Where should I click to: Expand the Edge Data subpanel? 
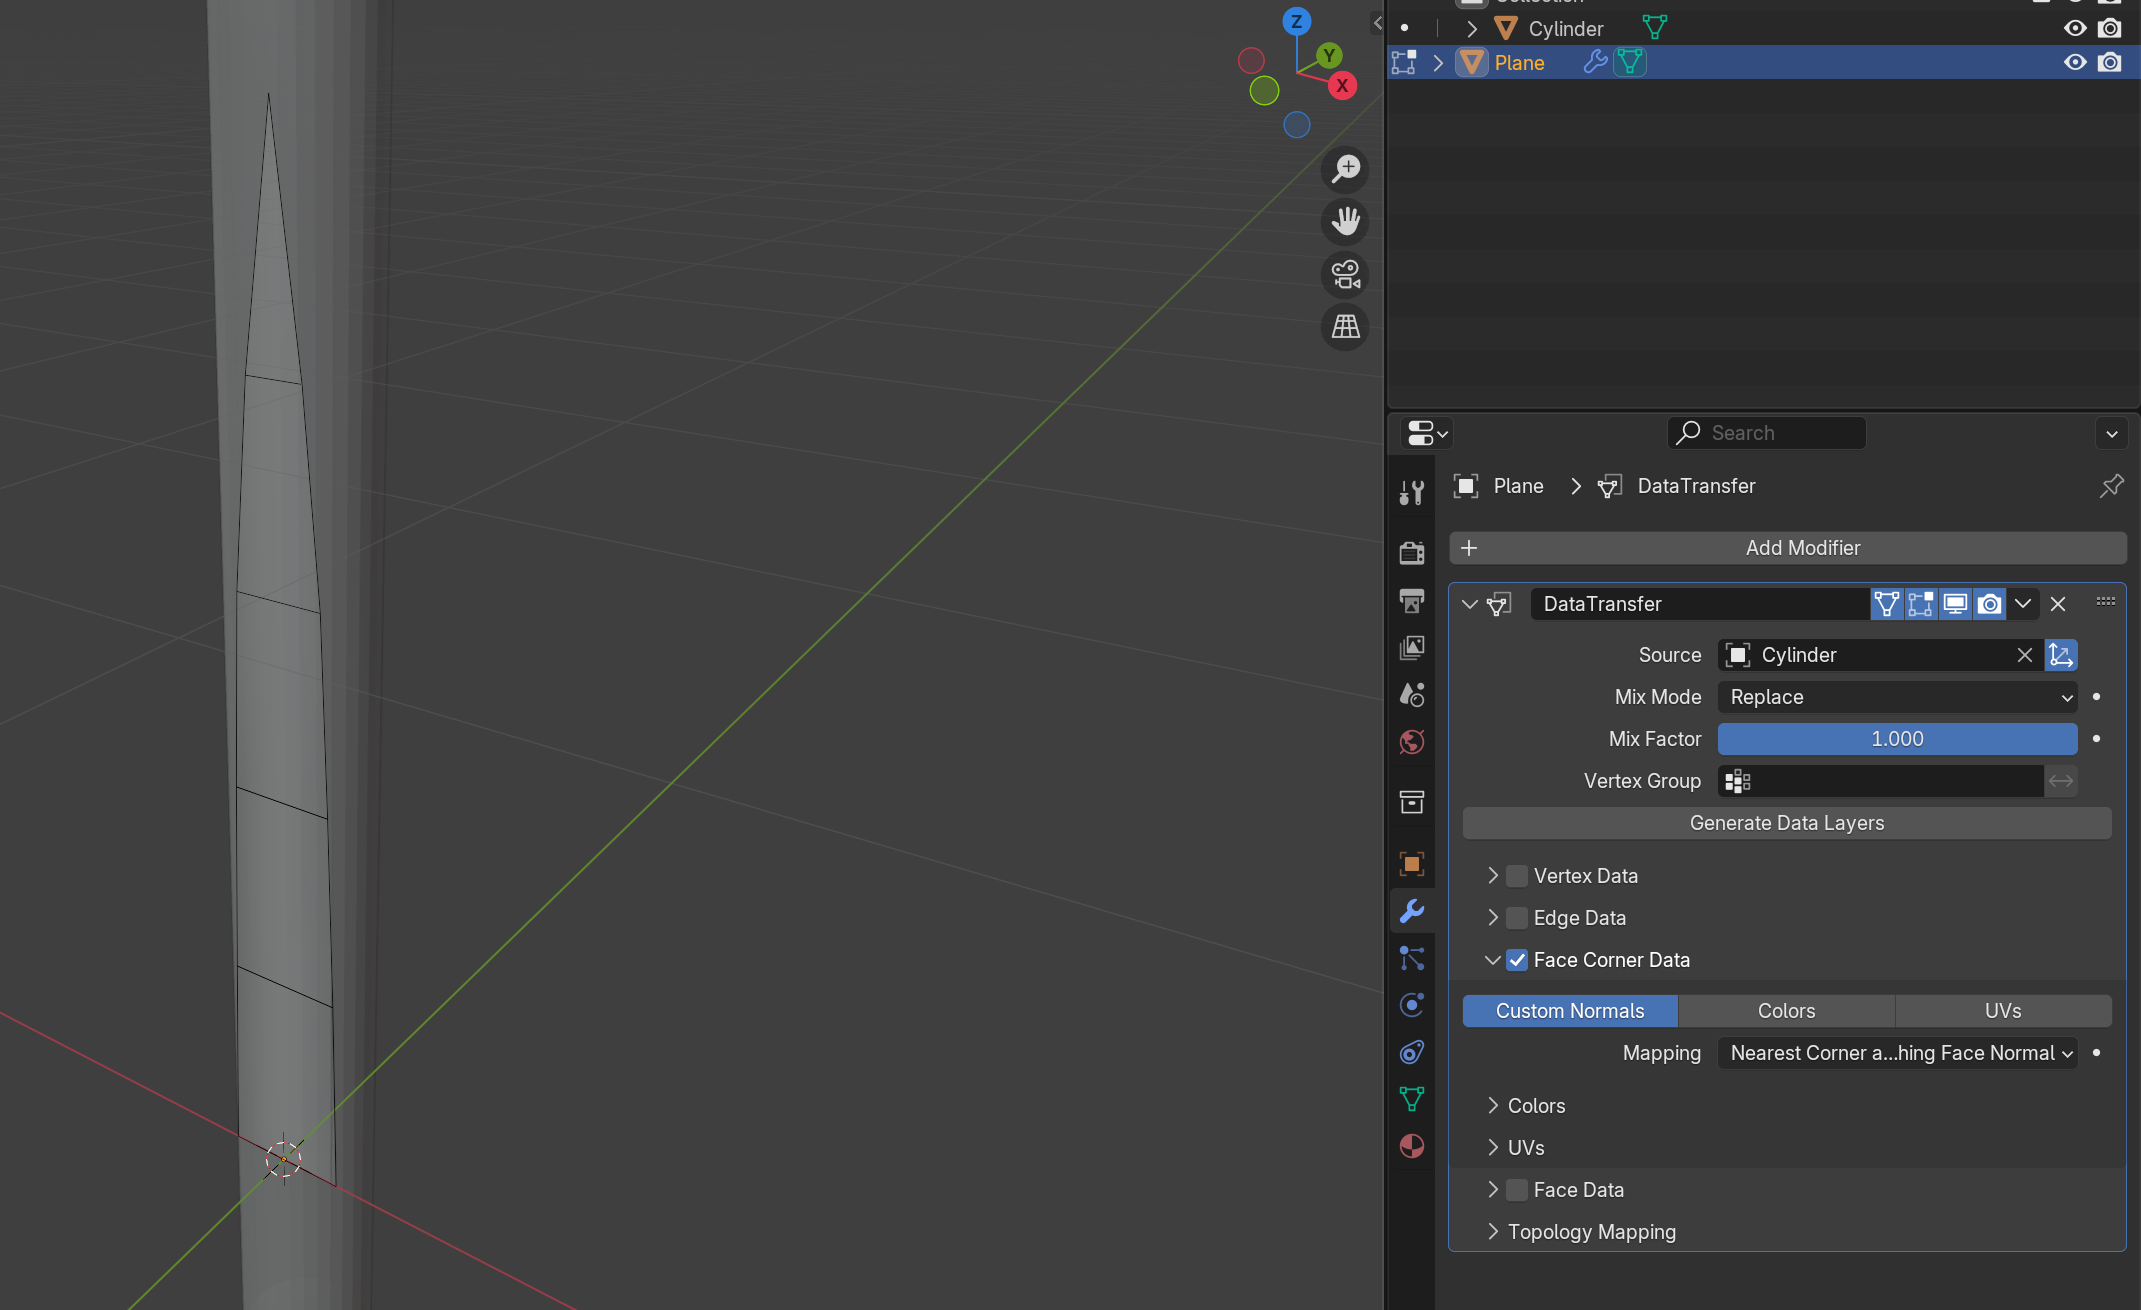coord(1492,918)
